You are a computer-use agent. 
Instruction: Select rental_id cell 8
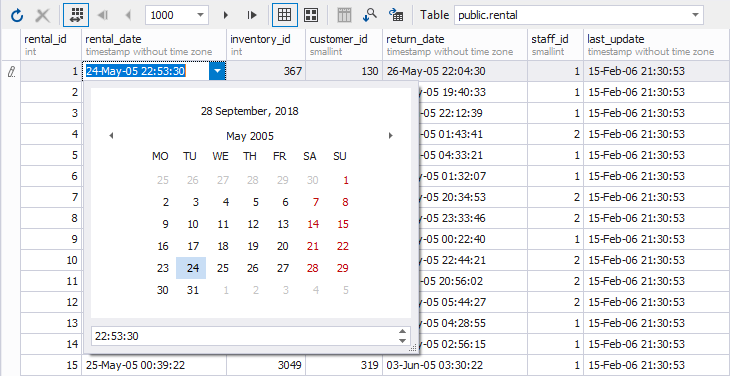click(51, 218)
